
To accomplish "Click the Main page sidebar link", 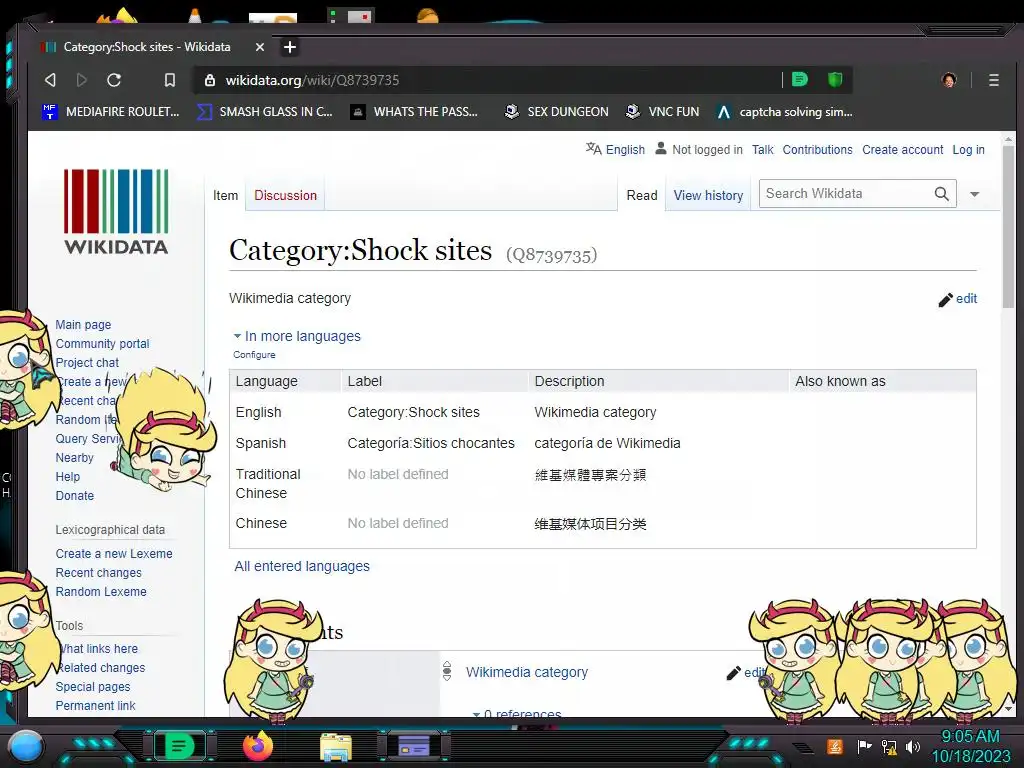I will coord(83,325).
